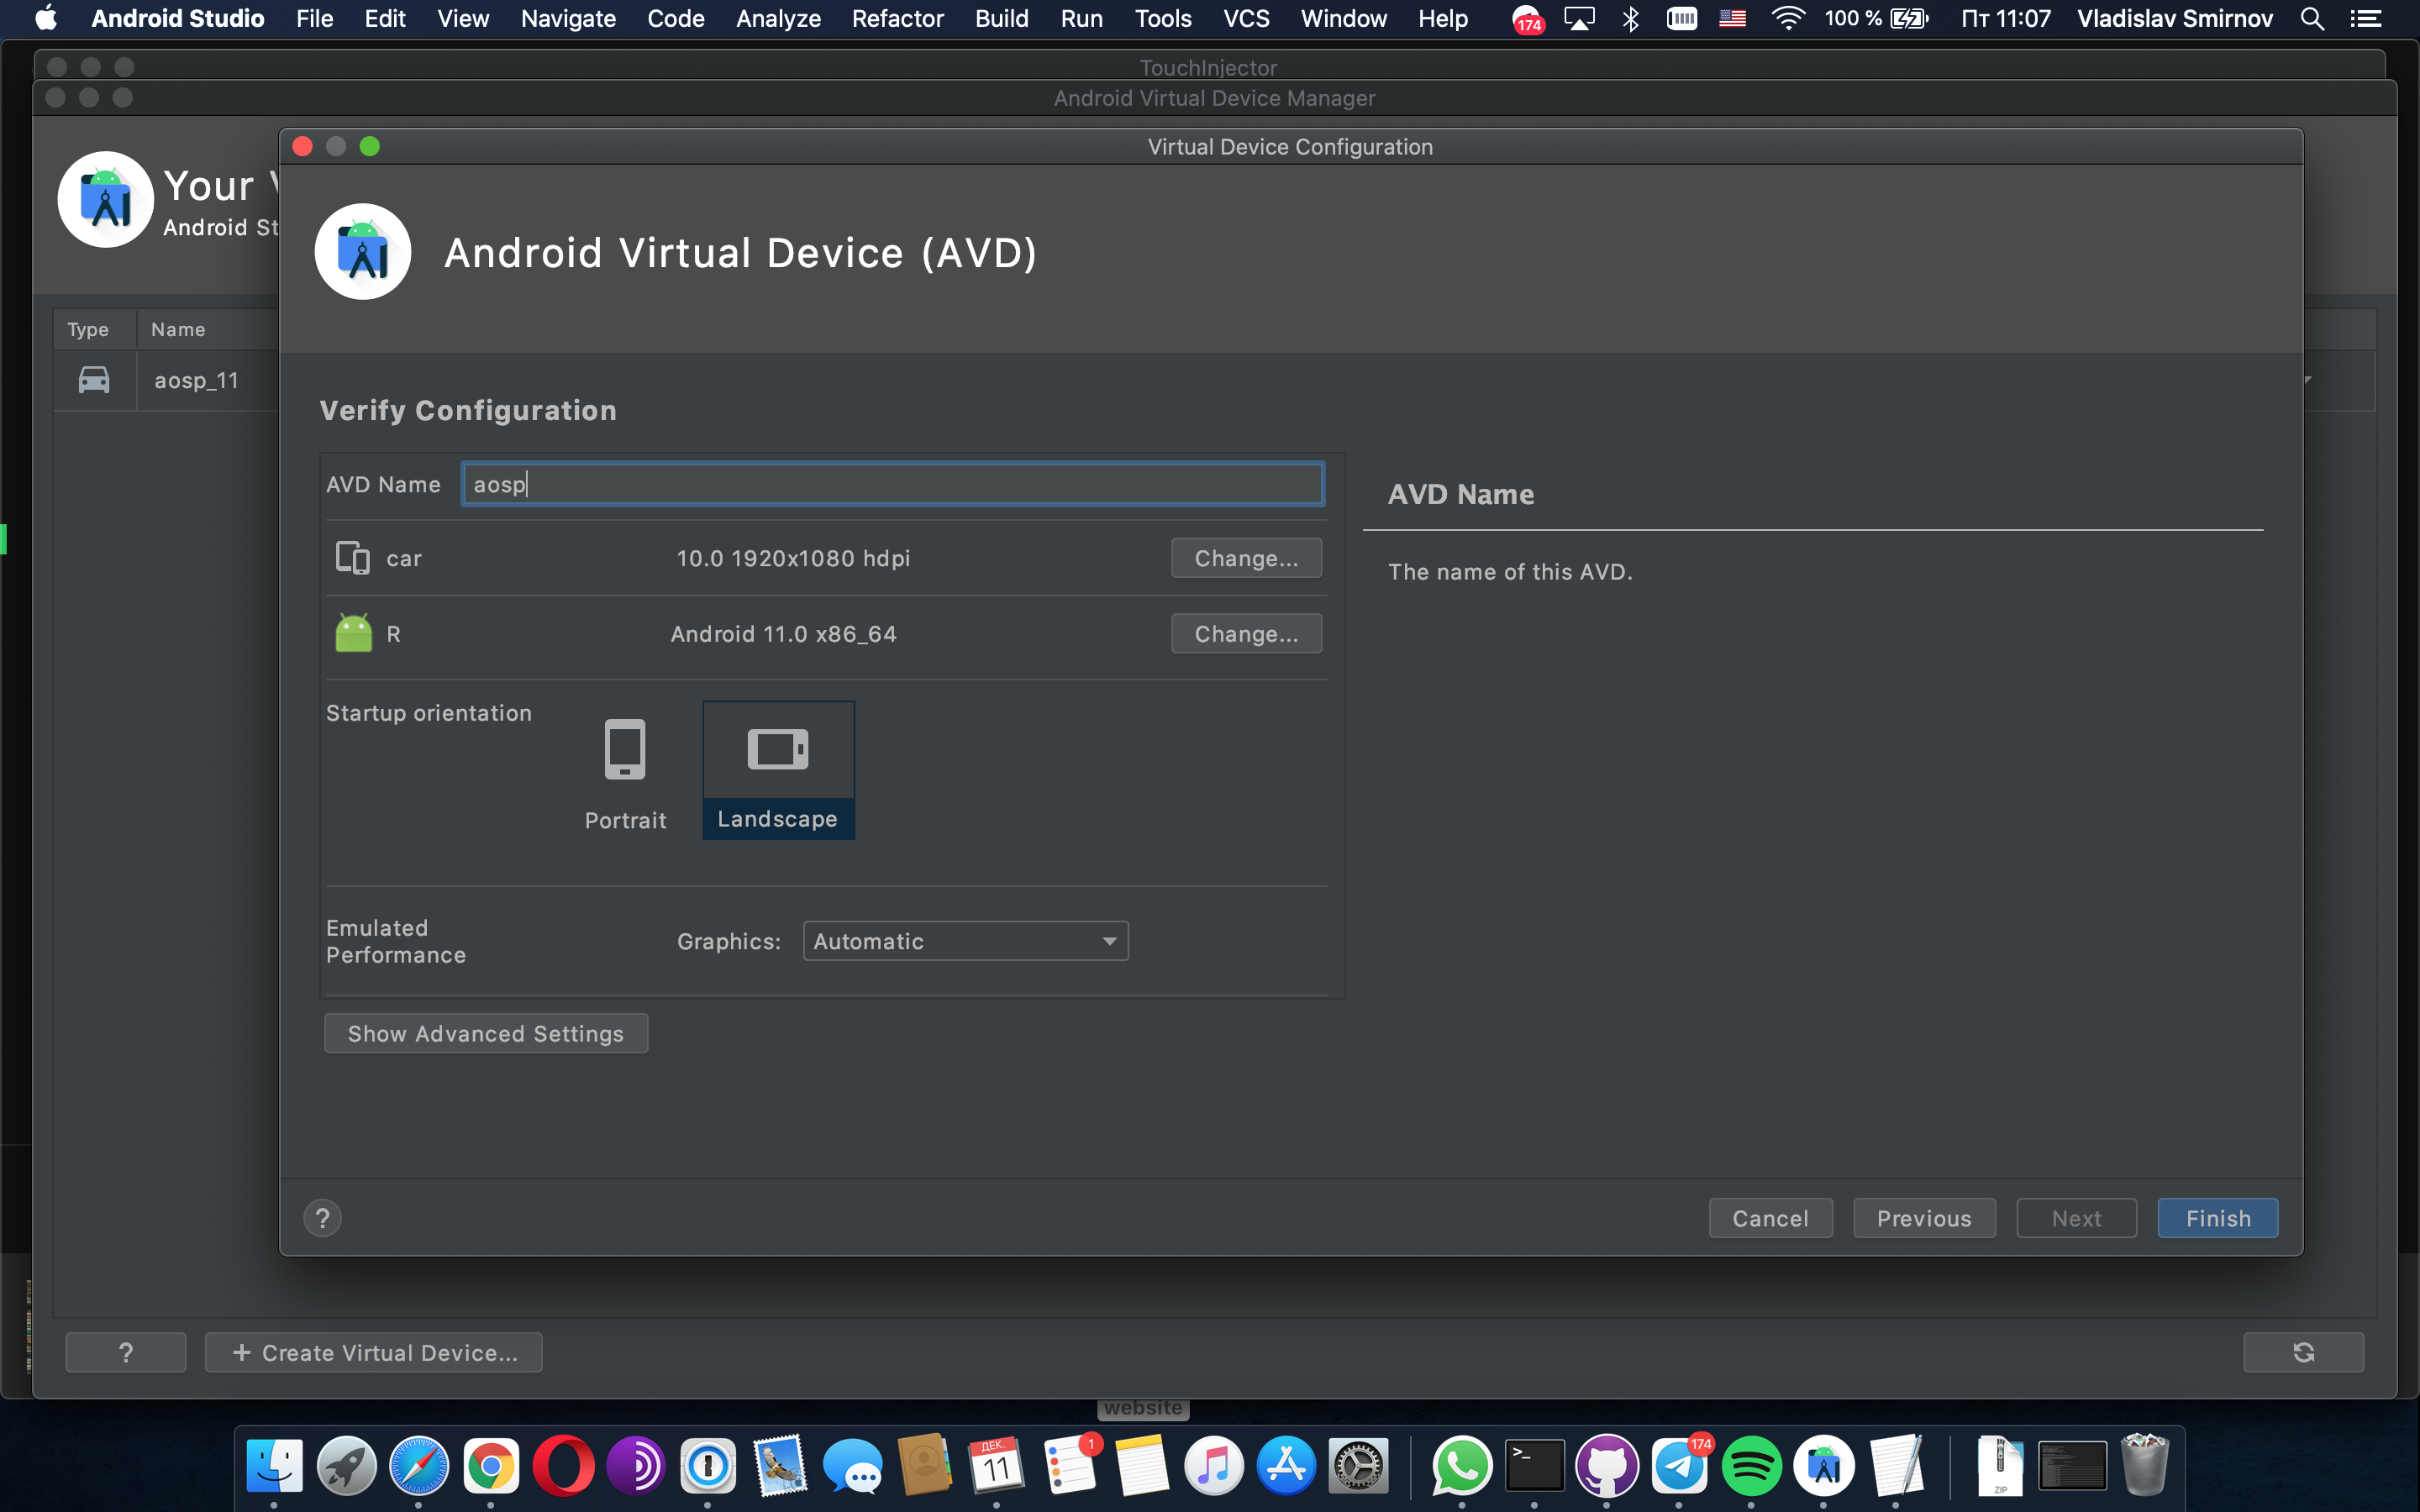
Task: Click the battery status in menu bar
Action: point(1876,18)
